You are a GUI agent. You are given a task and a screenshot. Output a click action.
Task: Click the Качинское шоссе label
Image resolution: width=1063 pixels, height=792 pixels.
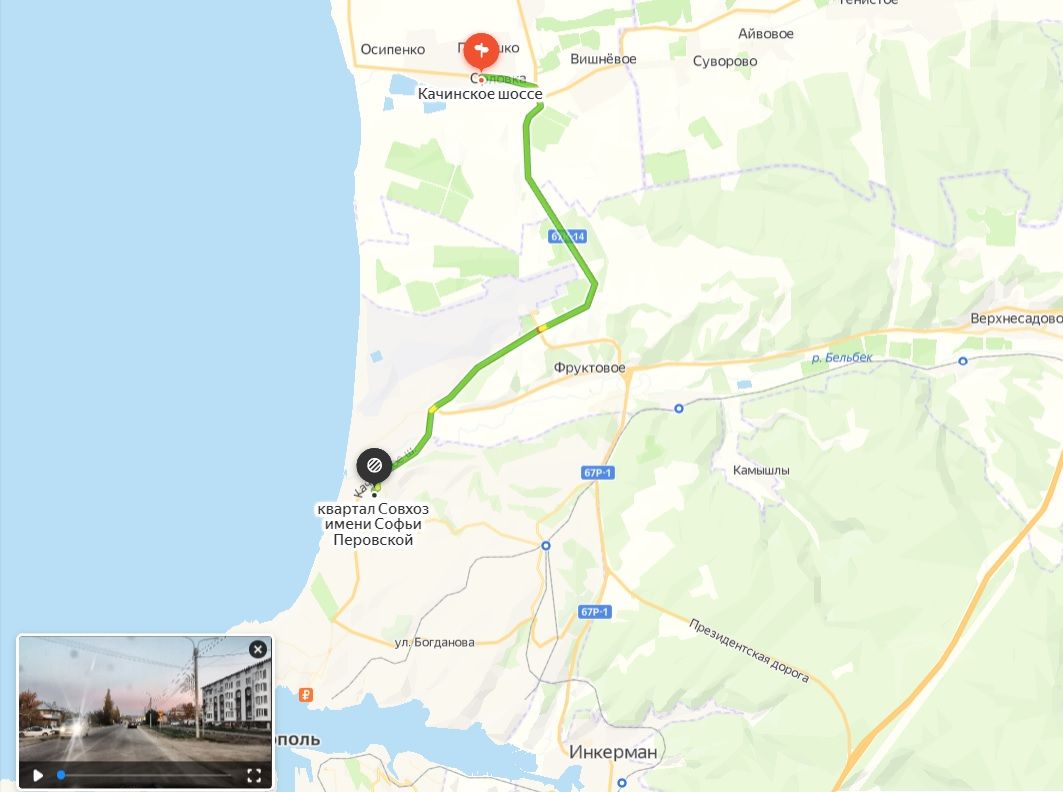point(480,94)
